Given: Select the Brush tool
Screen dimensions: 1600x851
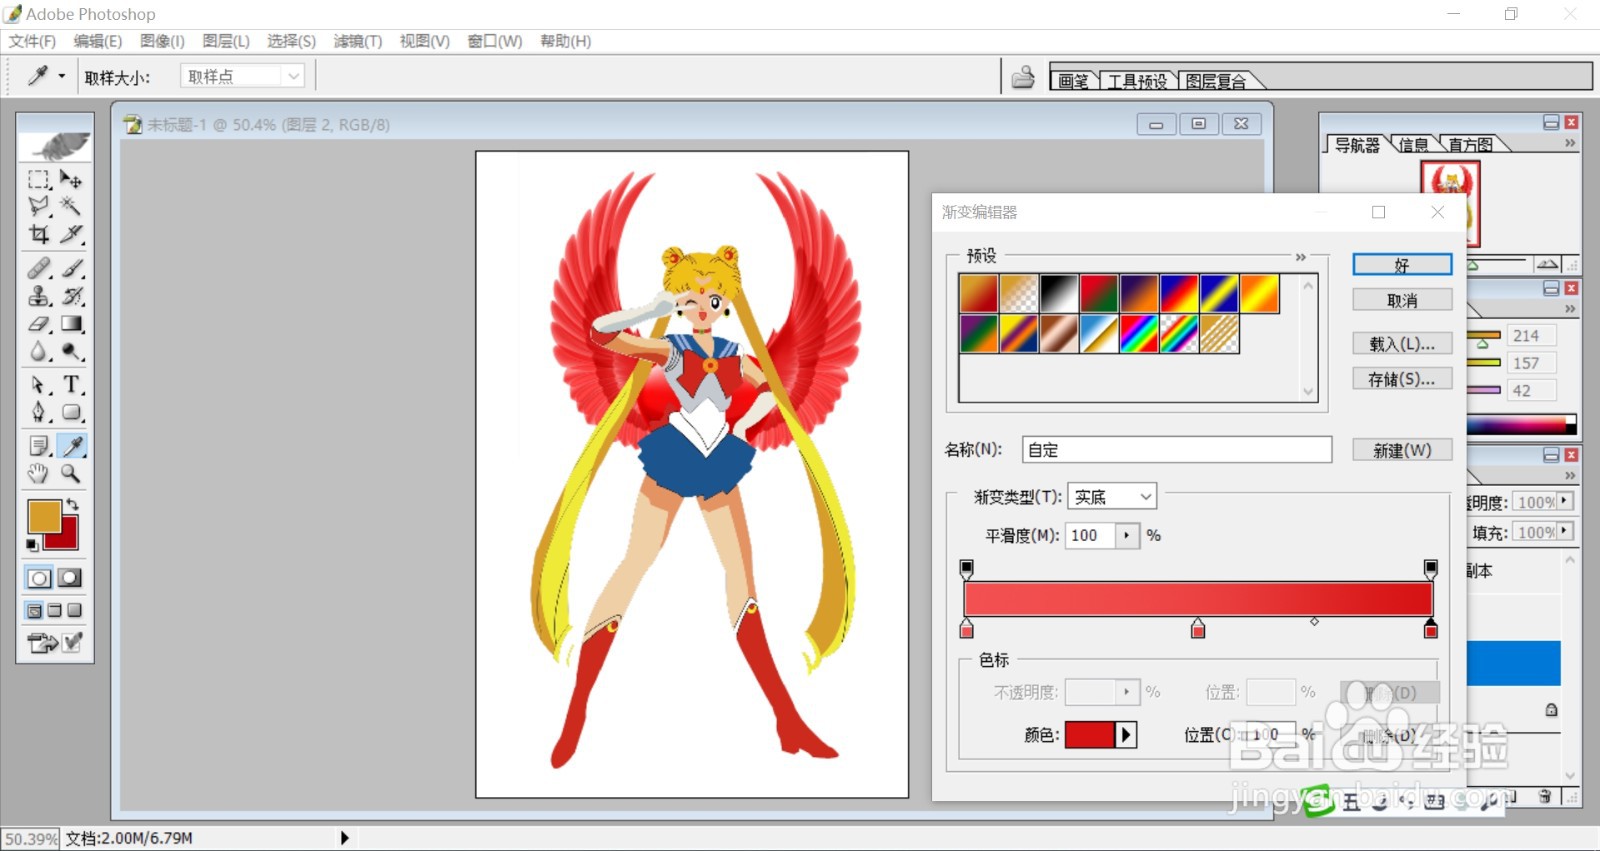Looking at the screenshot, I should click(x=71, y=268).
